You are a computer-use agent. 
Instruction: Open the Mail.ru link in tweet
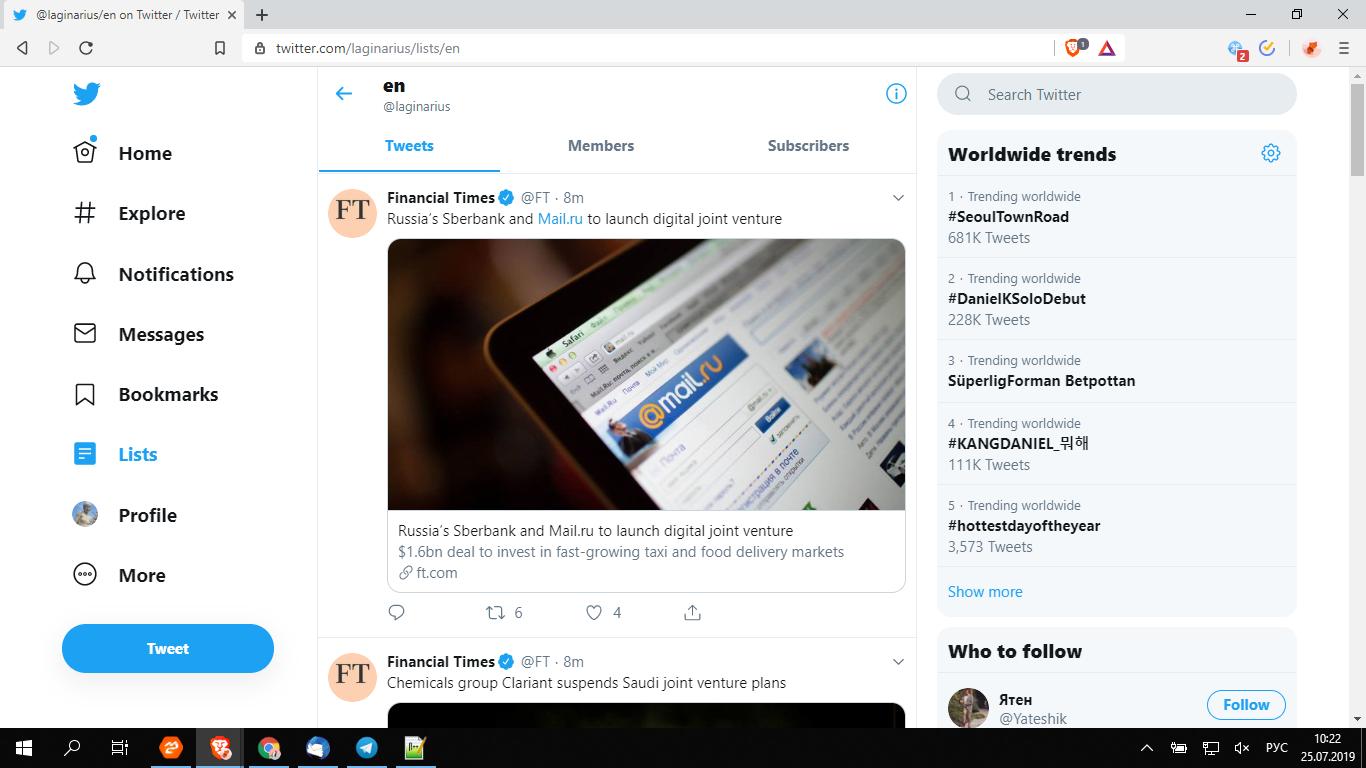[x=560, y=219]
